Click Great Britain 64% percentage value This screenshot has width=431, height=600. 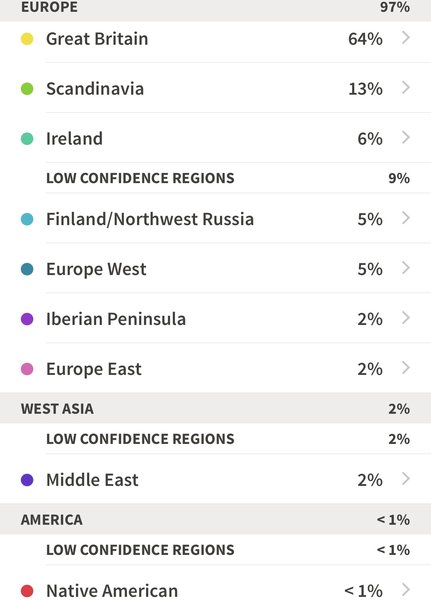pyautogui.click(x=365, y=39)
